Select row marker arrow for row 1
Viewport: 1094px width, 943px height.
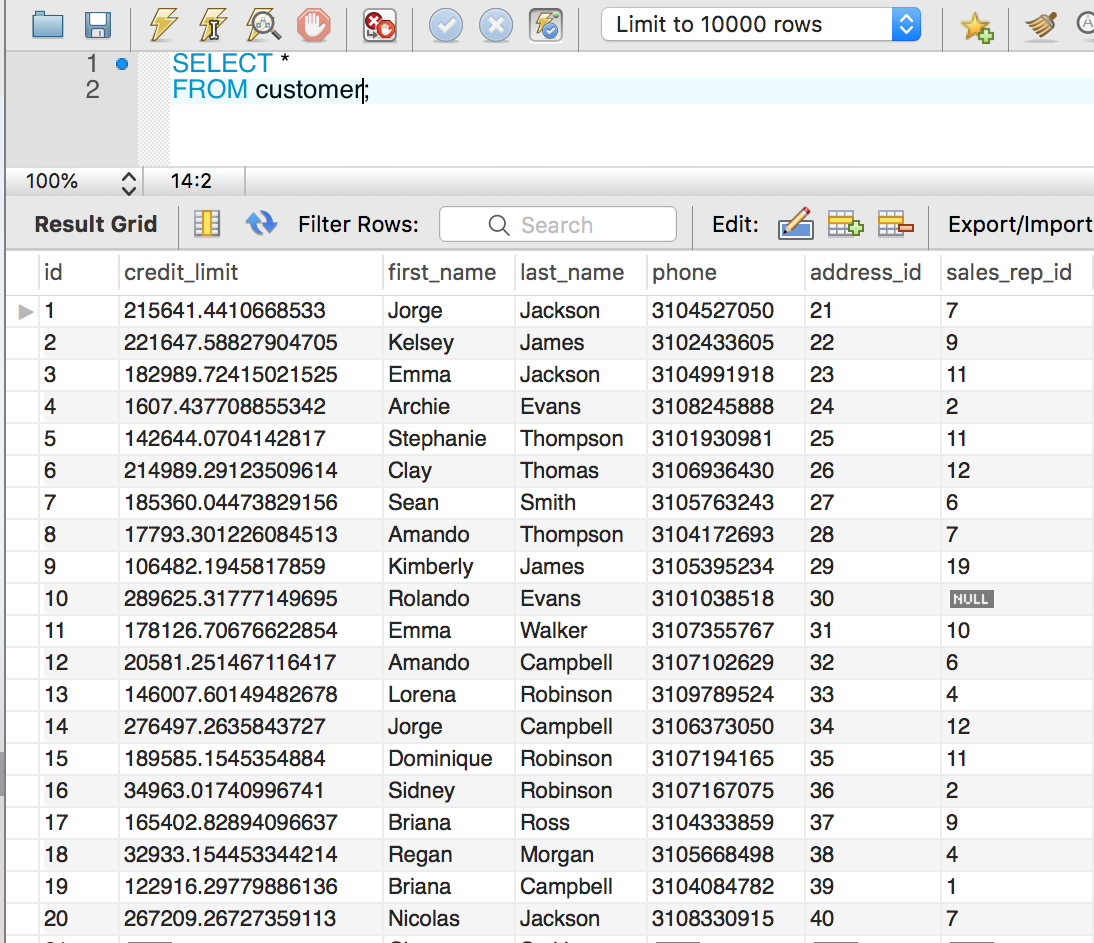25,311
